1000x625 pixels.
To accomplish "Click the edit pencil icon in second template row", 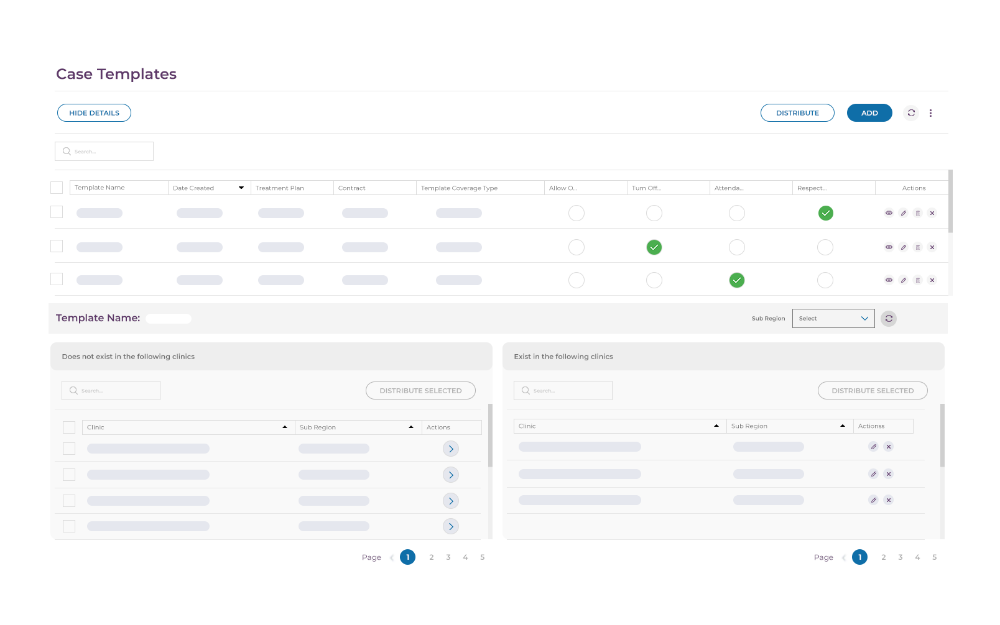I will tap(903, 247).
